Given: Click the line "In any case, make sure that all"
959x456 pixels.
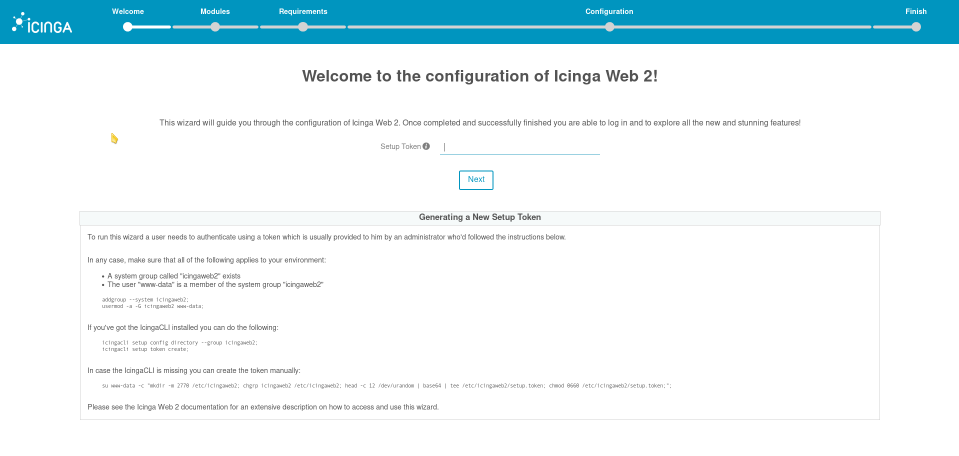Looking at the screenshot, I should (207, 260).
